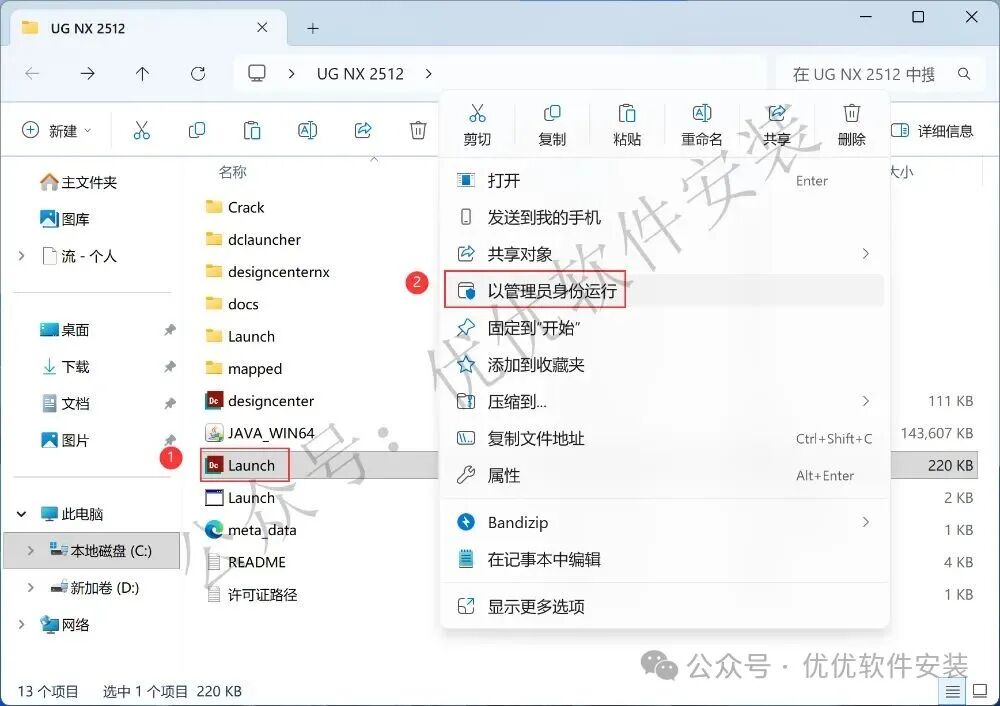Select the mapped folder
Screen dimensions: 1000x706
click(x=244, y=368)
